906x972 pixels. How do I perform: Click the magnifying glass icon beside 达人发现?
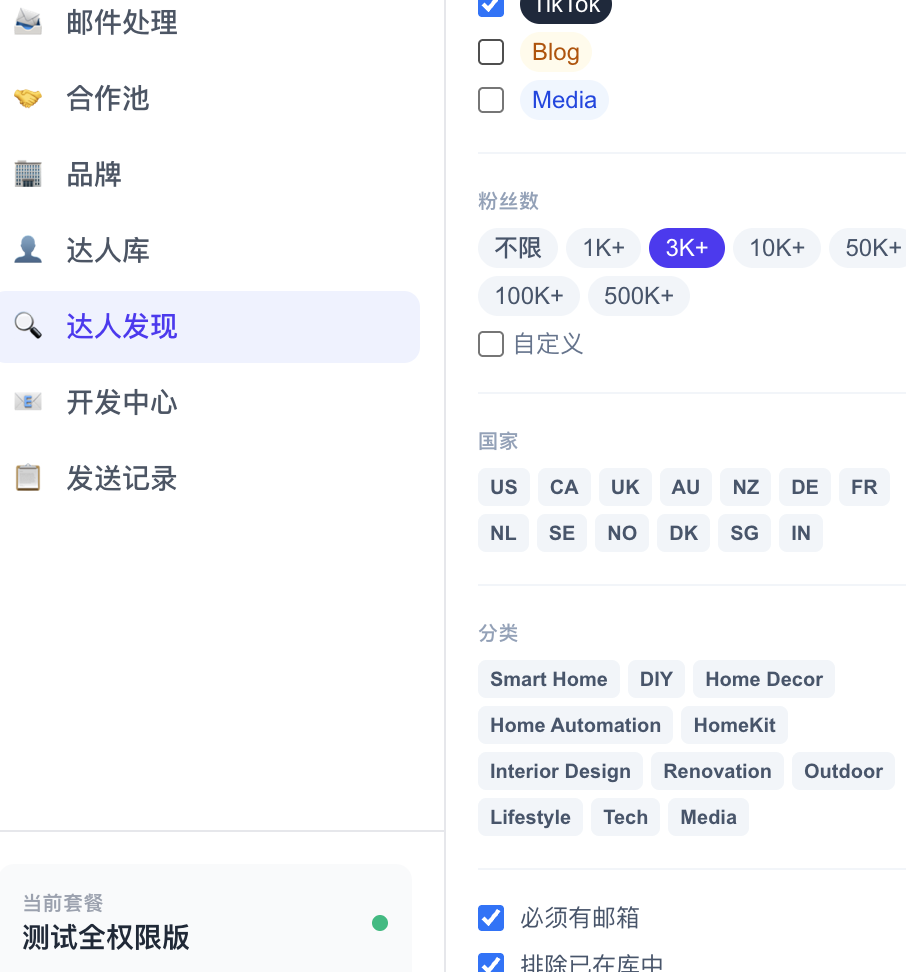coord(28,326)
